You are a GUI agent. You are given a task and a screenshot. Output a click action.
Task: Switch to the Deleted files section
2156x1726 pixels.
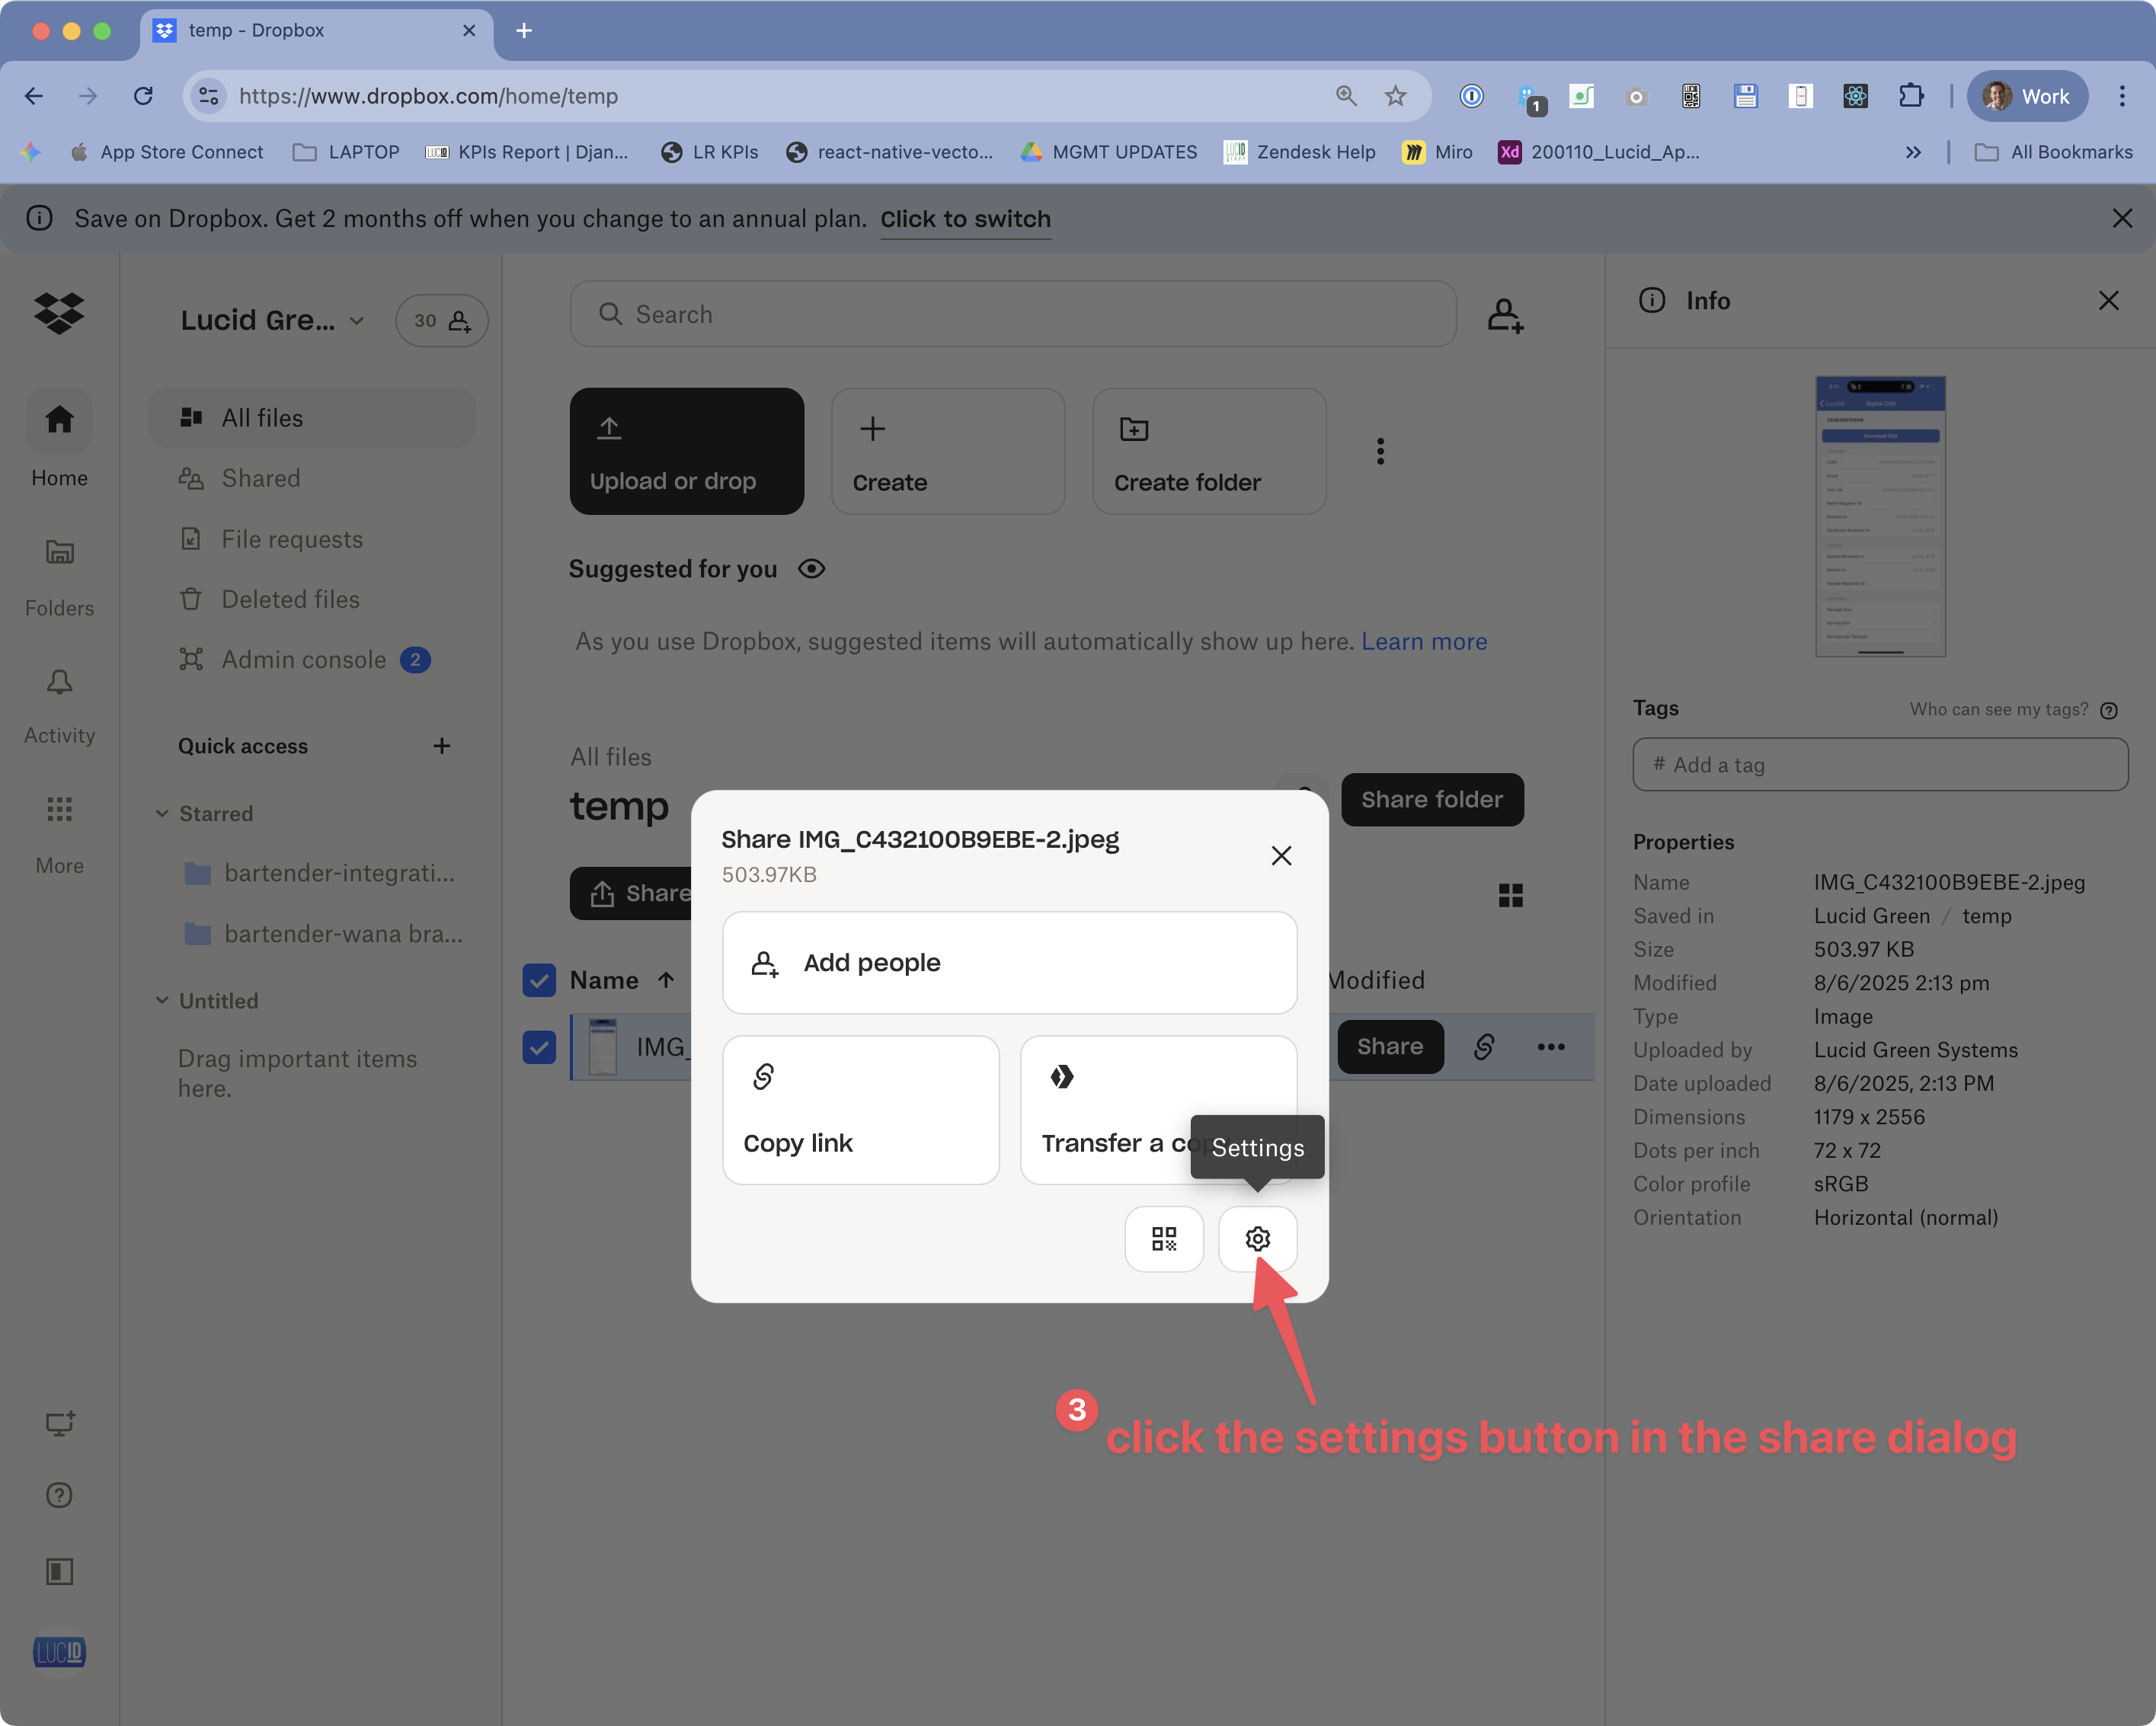click(289, 599)
